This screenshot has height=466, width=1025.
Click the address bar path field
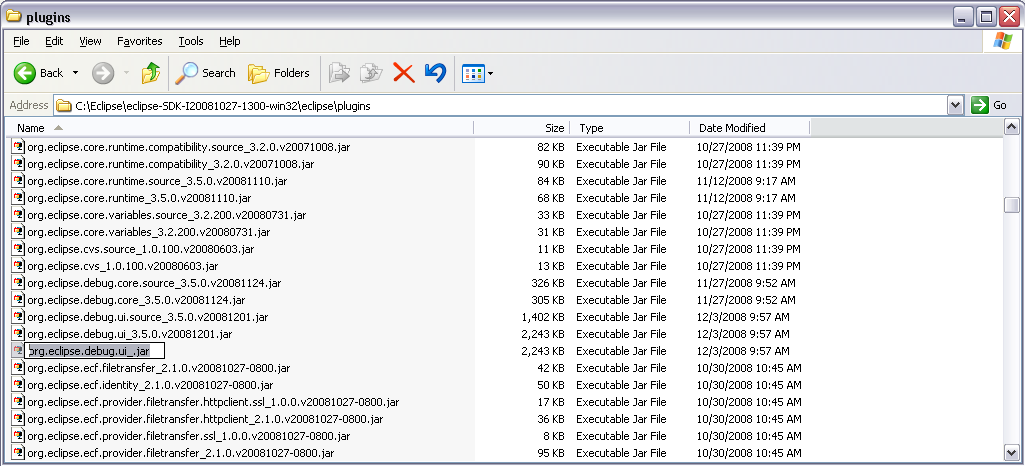tap(500, 105)
